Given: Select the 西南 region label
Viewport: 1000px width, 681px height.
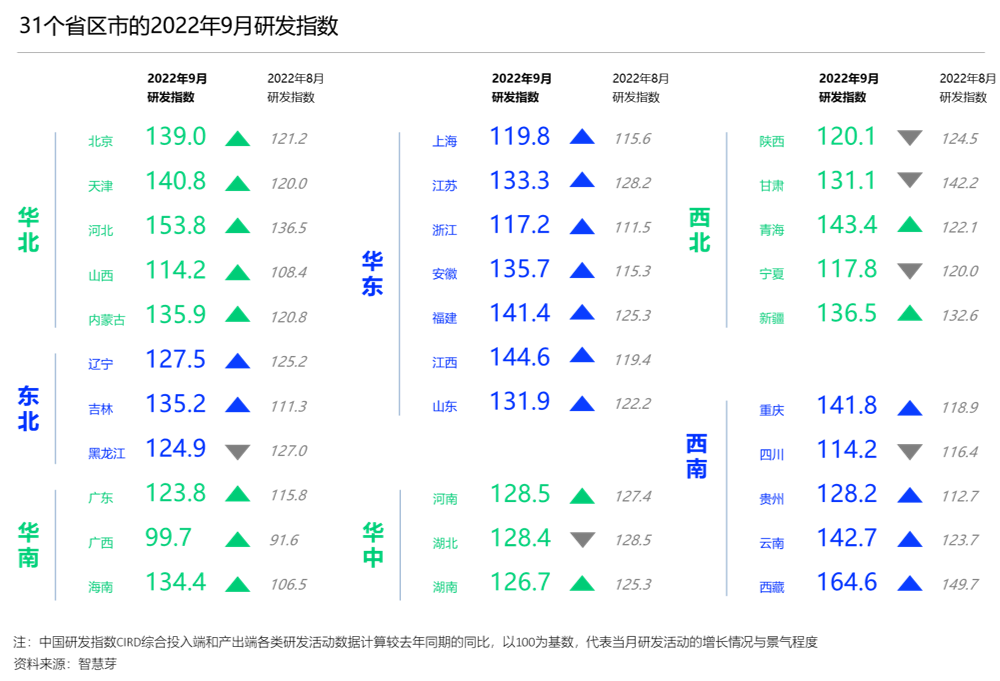Looking at the screenshot, I should click(697, 456).
